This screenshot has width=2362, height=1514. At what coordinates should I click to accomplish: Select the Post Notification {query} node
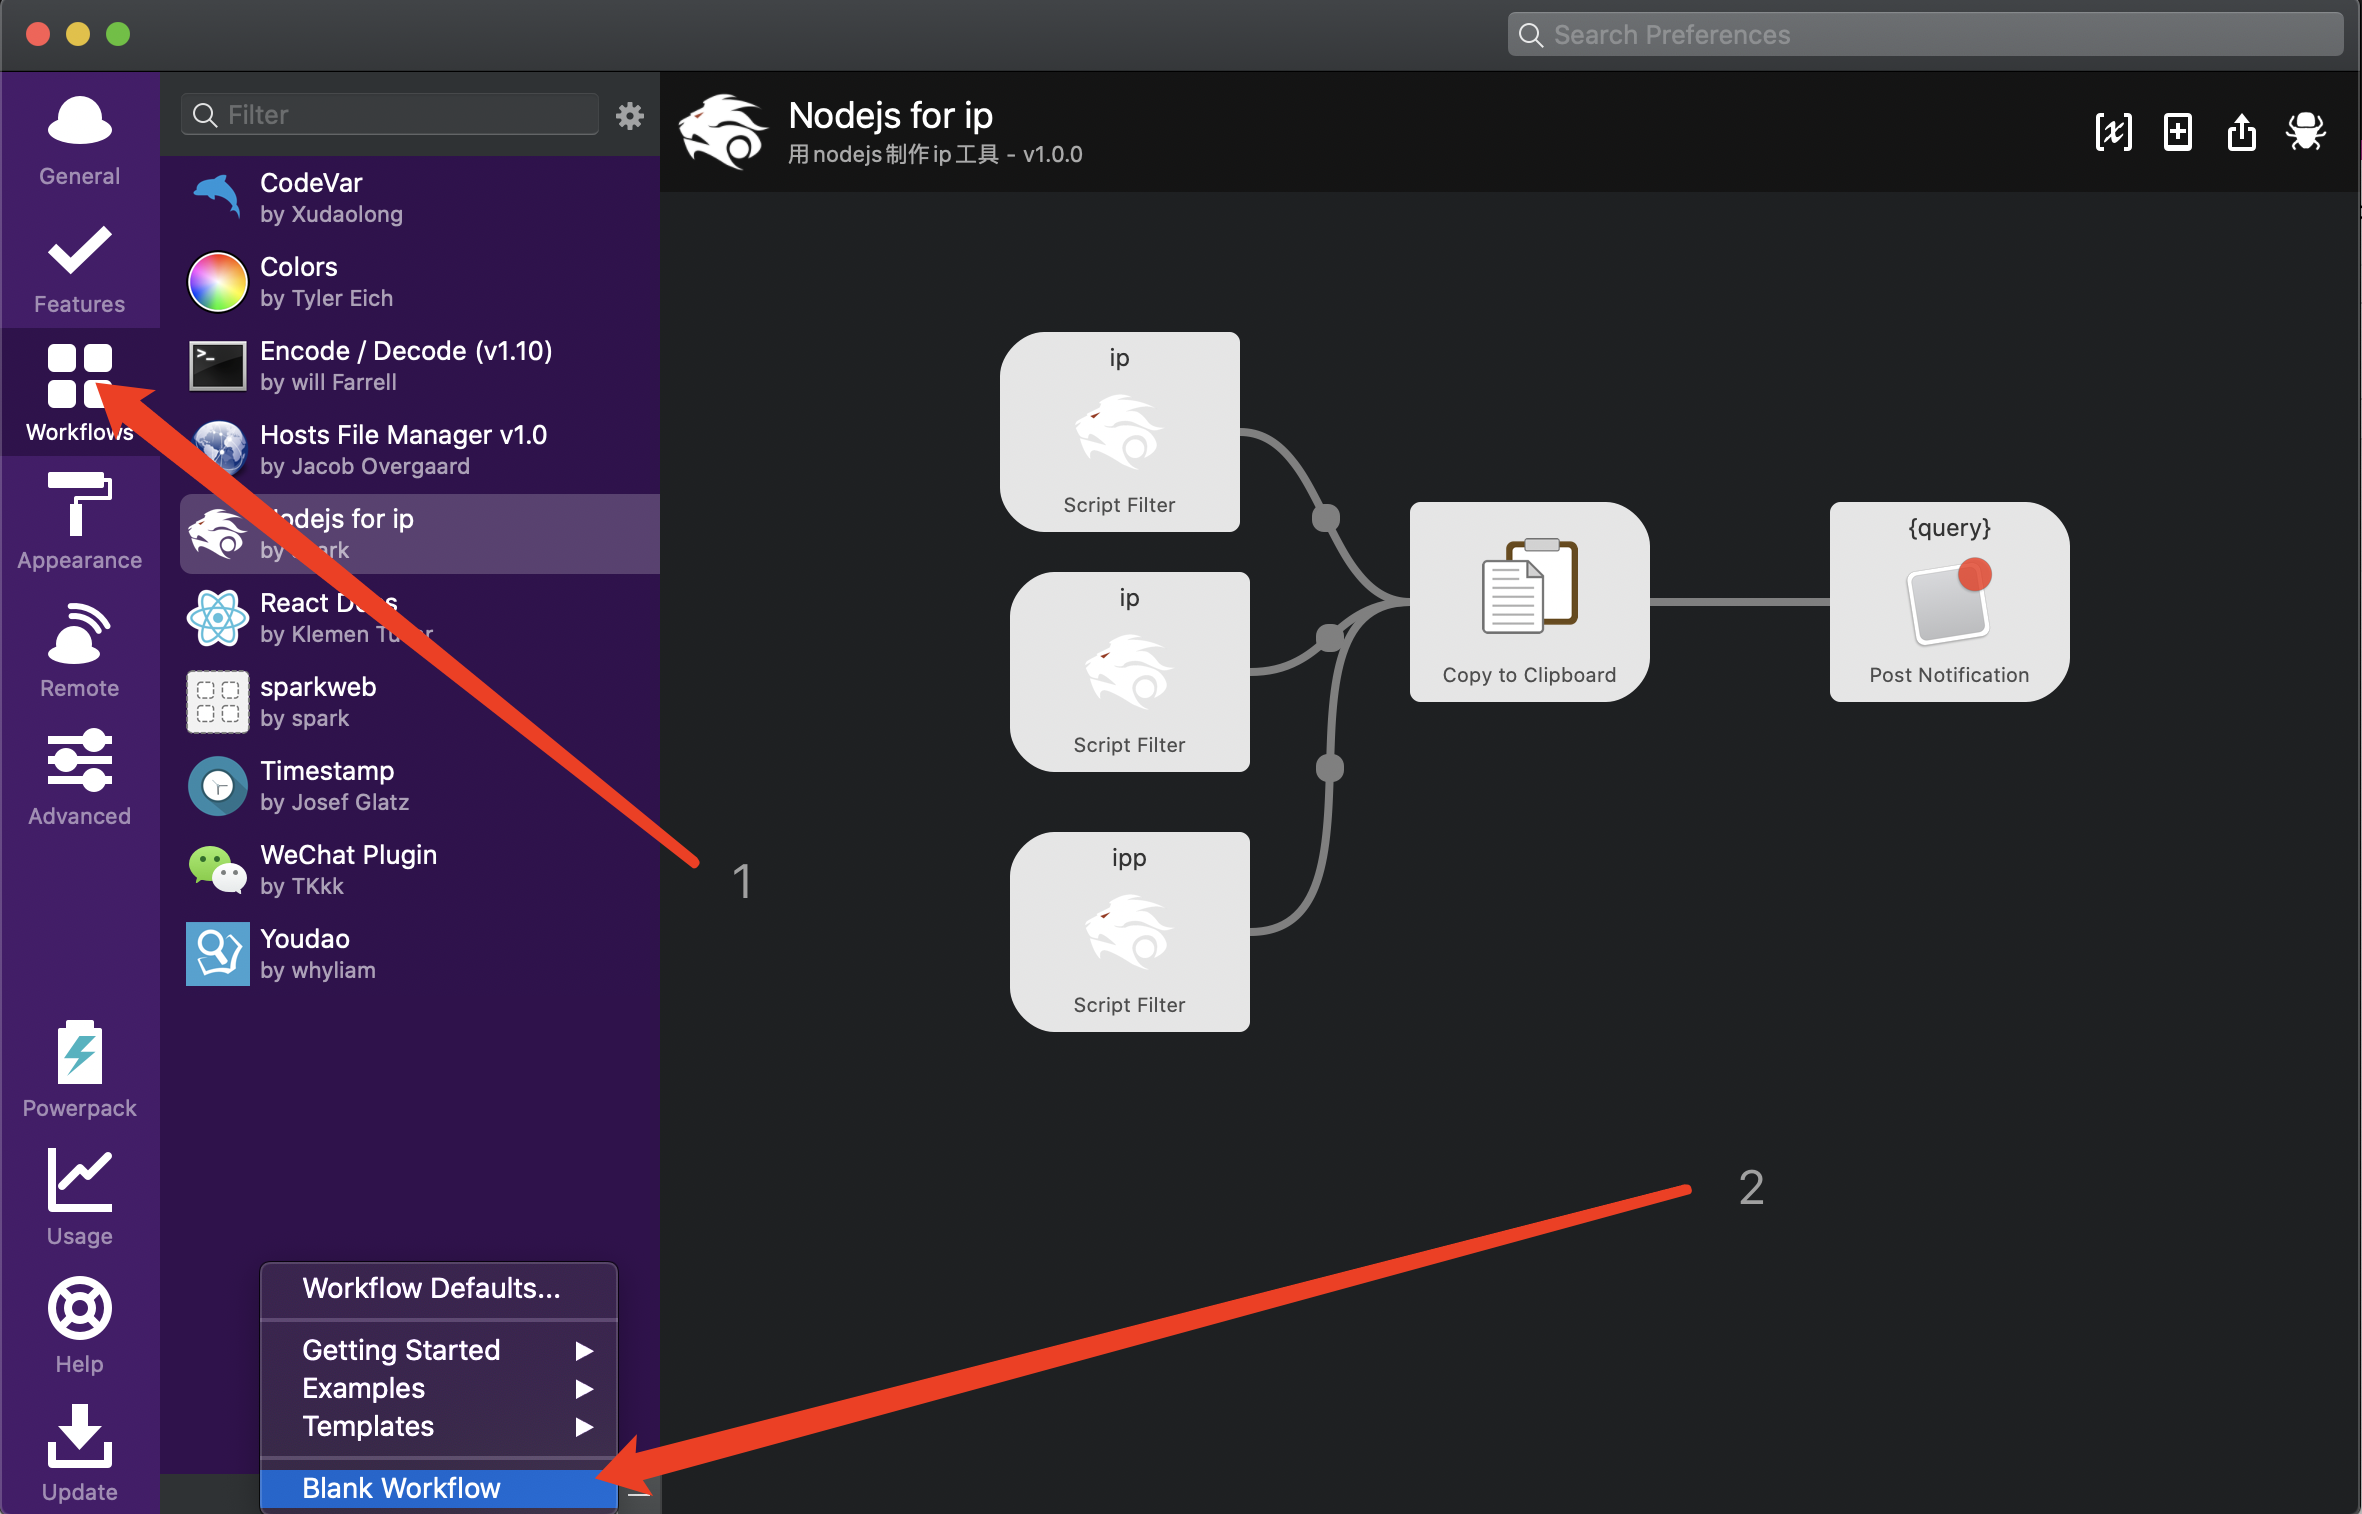coord(1949,602)
